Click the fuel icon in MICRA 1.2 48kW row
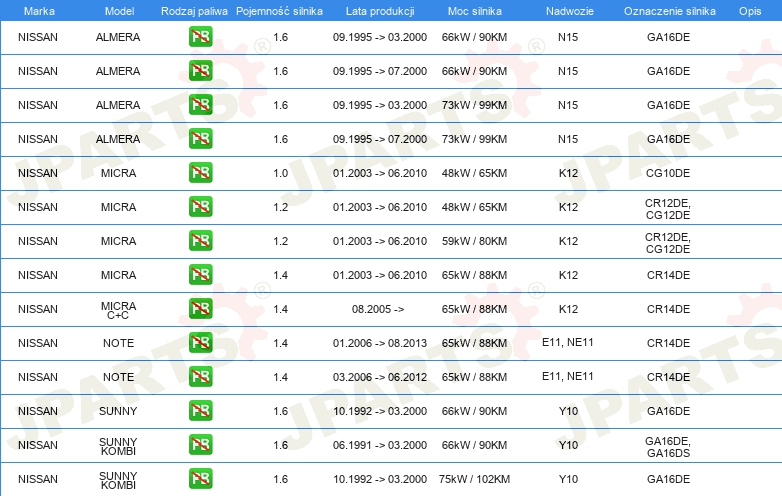Screen dimensions: 782x496 [x=200, y=207]
